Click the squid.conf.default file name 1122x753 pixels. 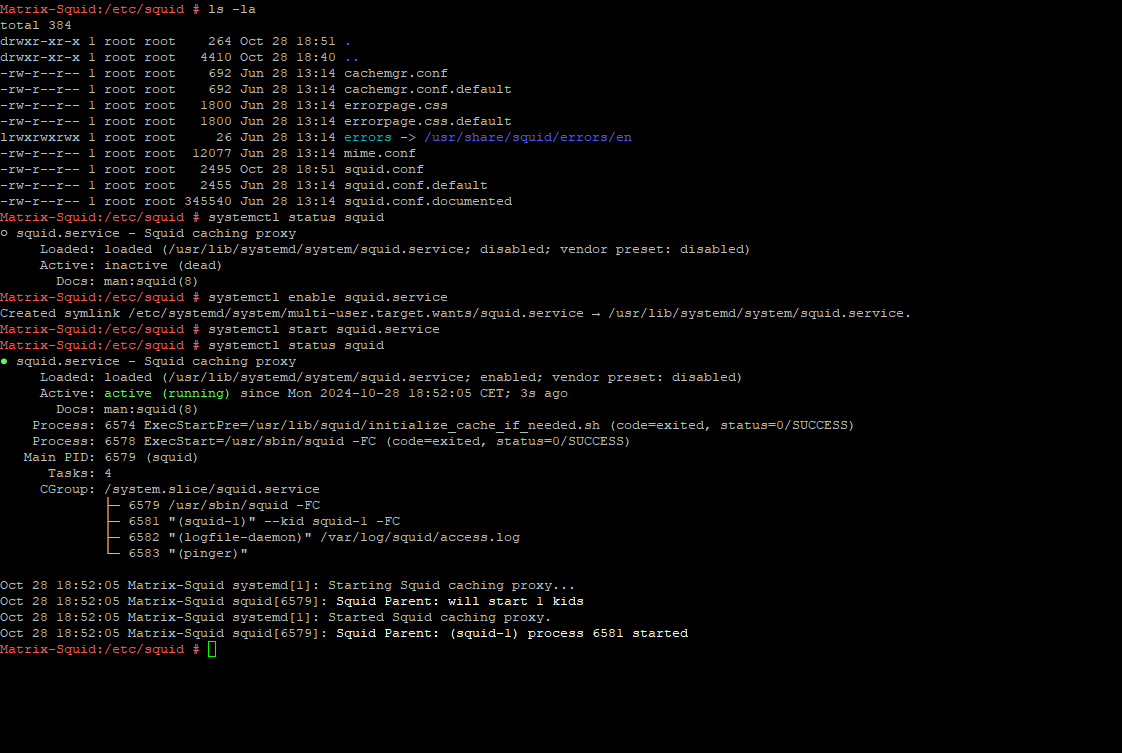click(416, 185)
